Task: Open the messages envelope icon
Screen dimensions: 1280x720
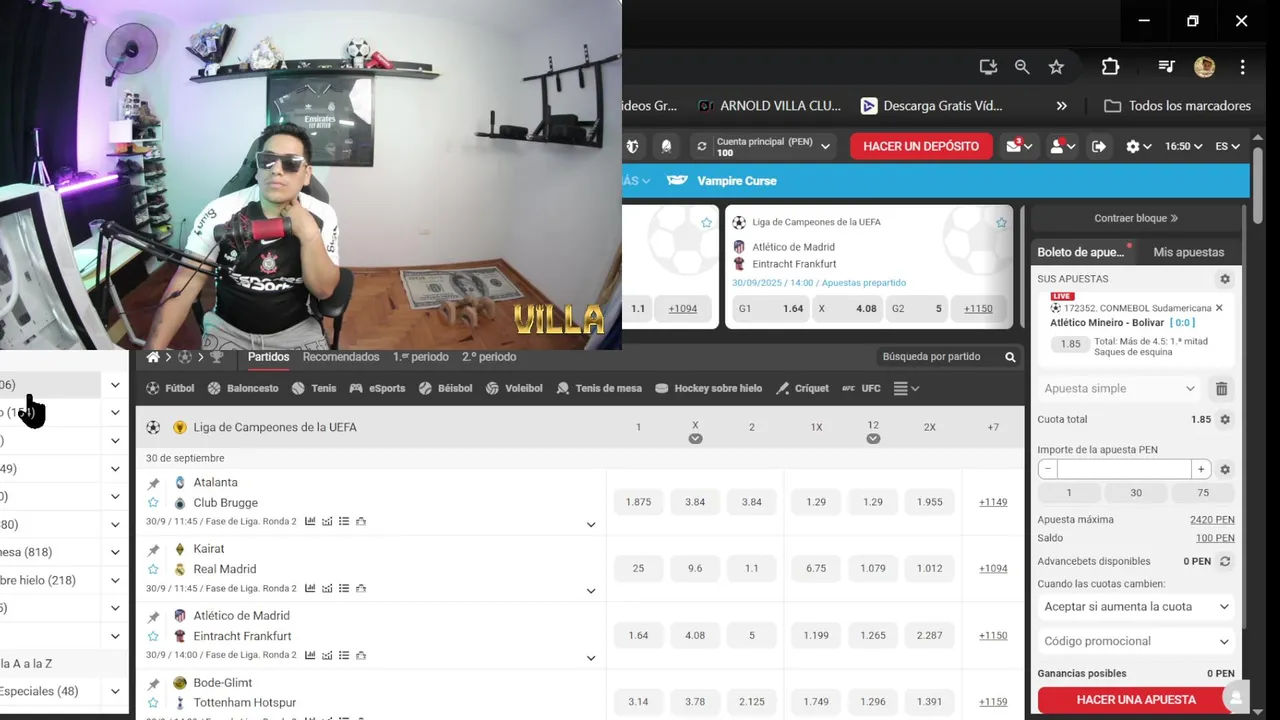Action: [1020, 146]
